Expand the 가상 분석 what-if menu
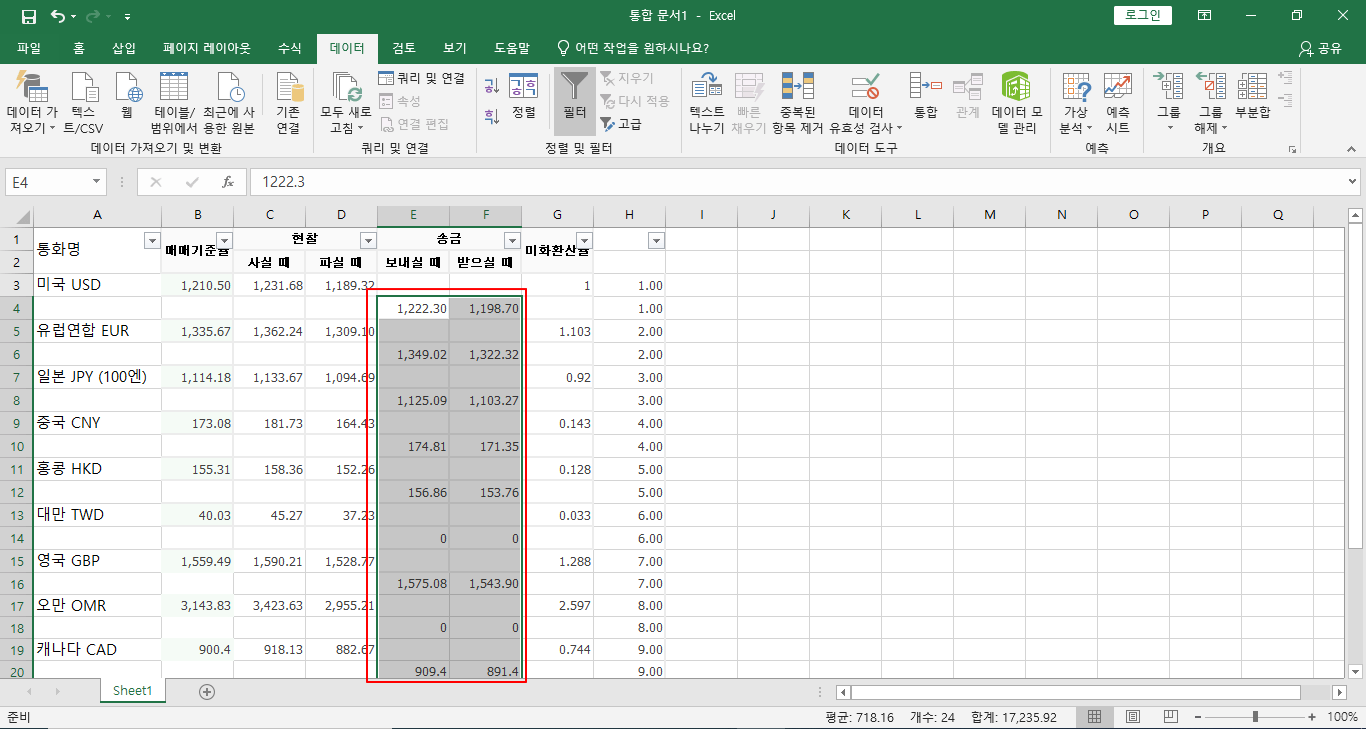The width and height of the screenshot is (1366, 729). (1076, 102)
